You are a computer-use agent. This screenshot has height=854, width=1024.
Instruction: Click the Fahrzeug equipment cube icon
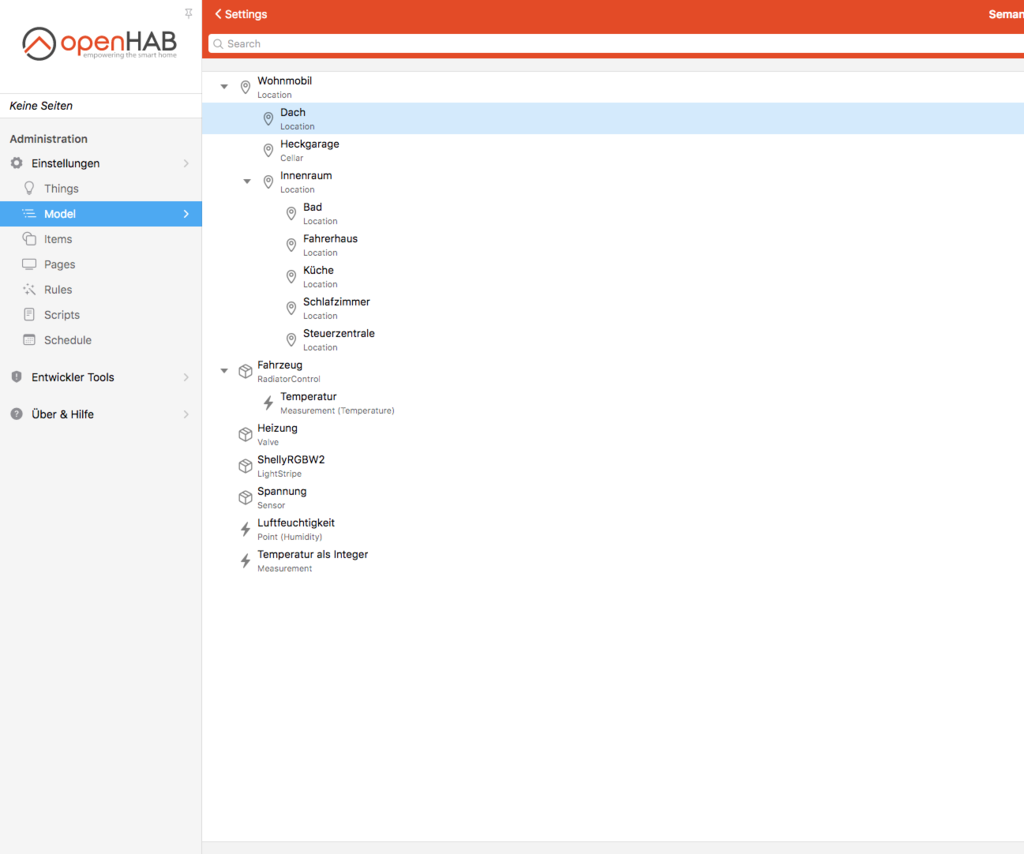246,371
